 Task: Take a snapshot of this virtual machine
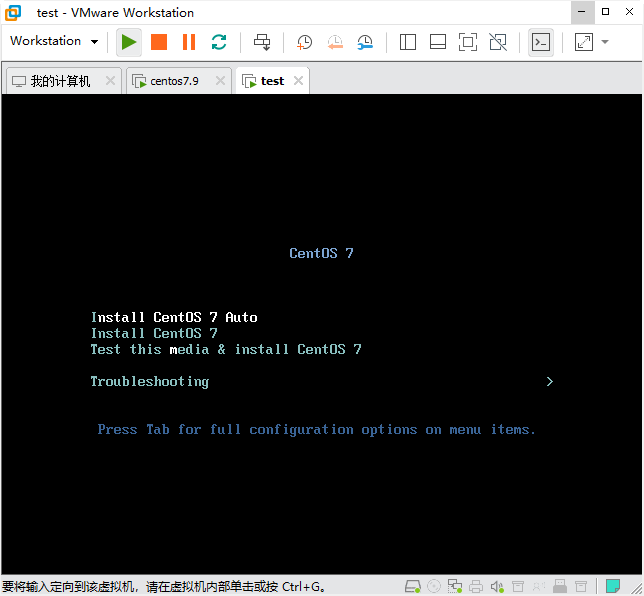[304, 42]
